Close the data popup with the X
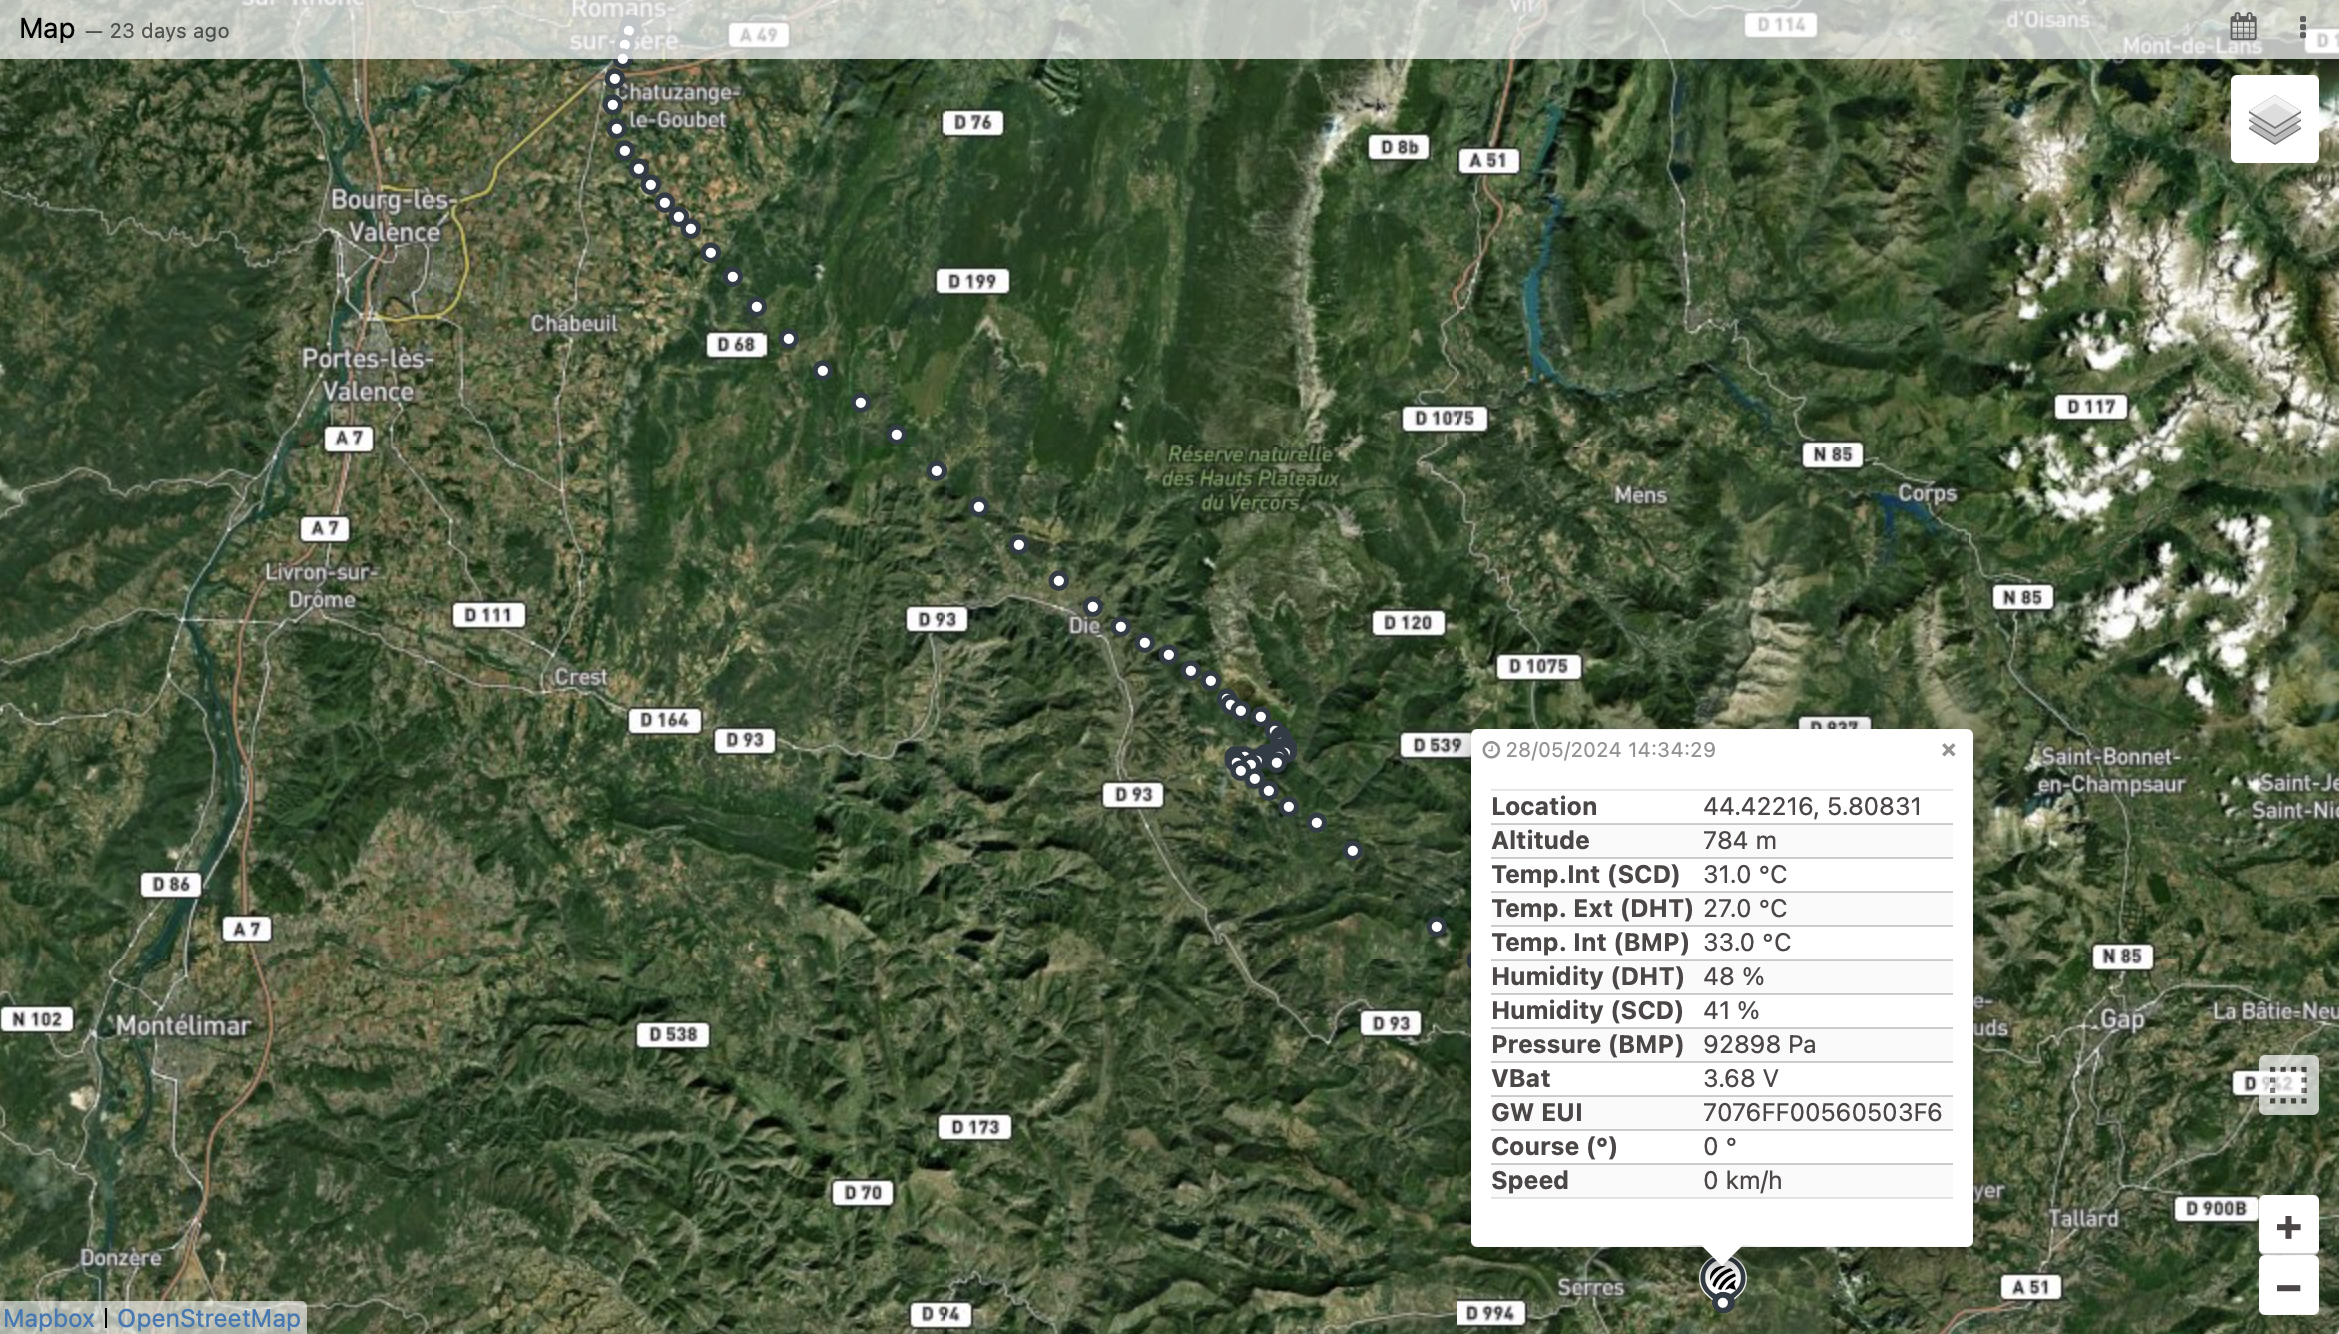The width and height of the screenshot is (2339, 1334). click(1948, 749)
